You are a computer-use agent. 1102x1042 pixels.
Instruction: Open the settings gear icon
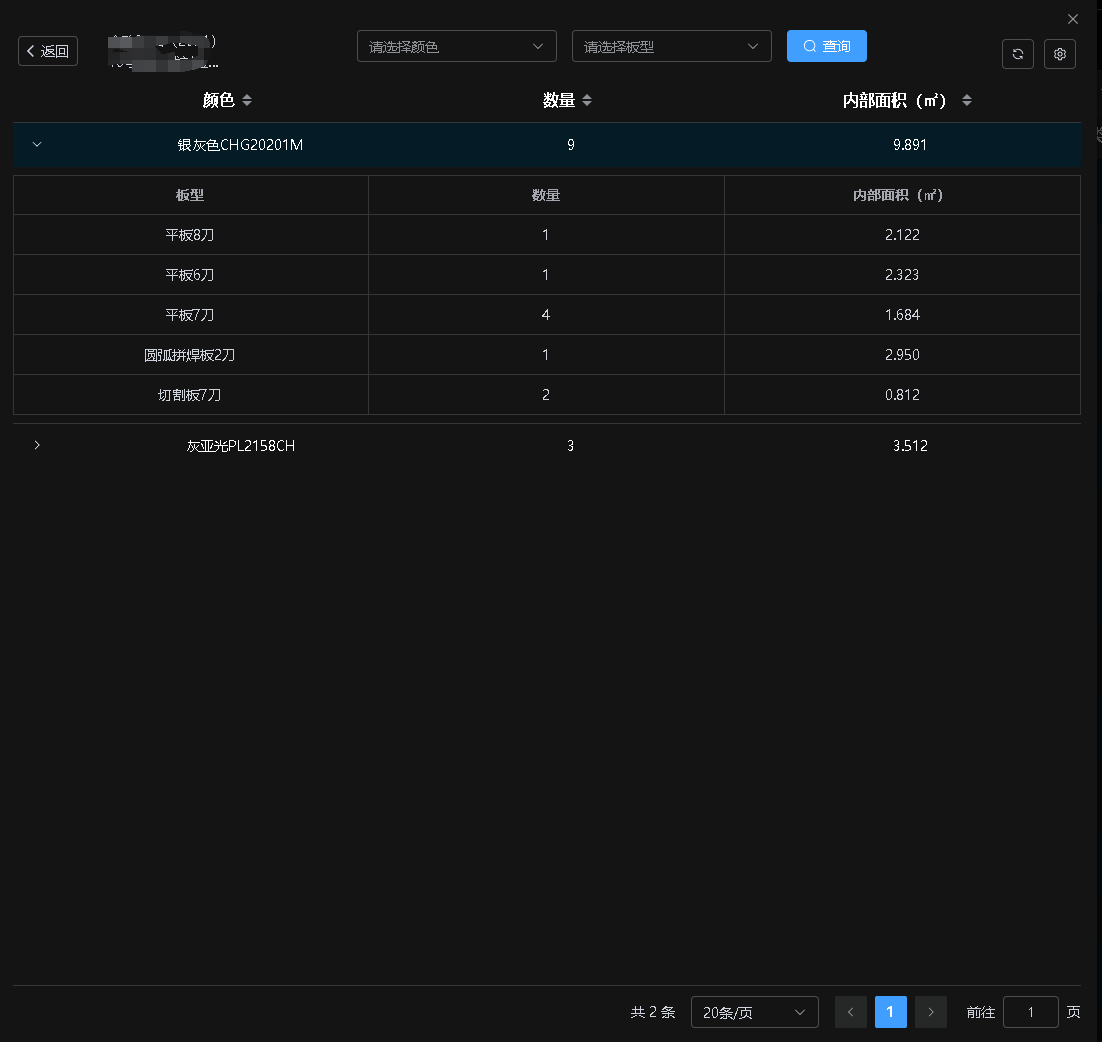[1060, 54]
